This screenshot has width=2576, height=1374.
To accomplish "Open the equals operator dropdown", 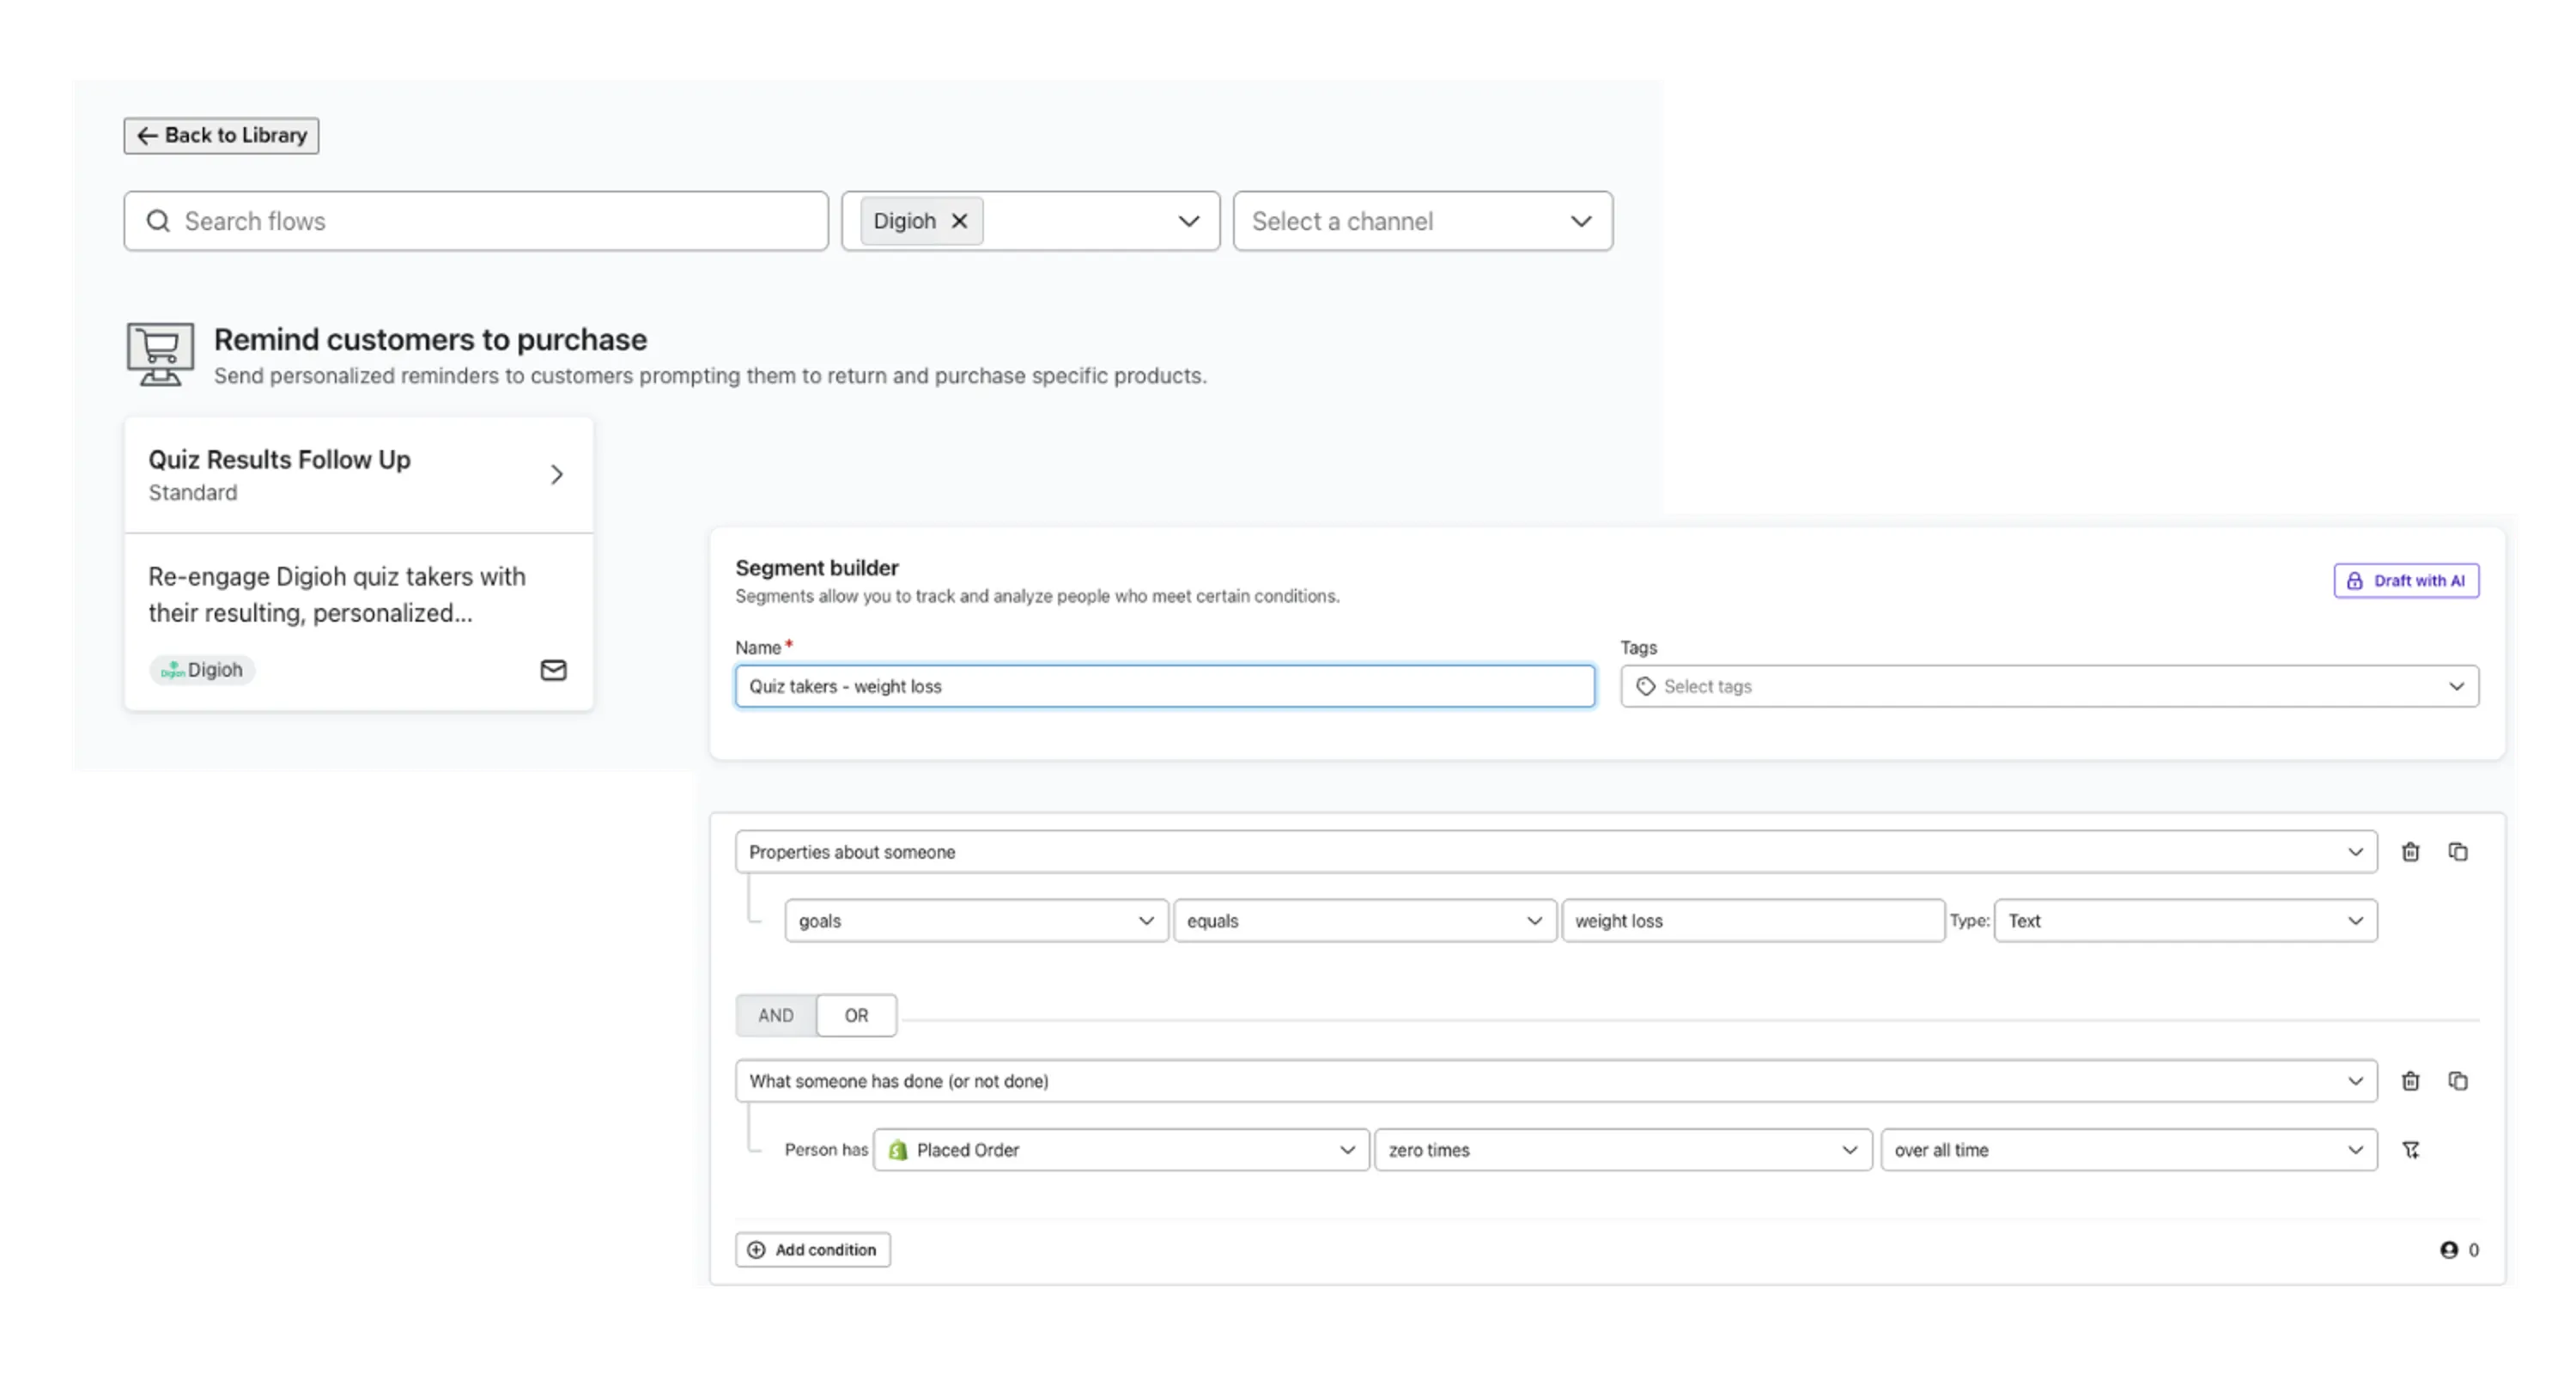I will [x=1364, y=921].
